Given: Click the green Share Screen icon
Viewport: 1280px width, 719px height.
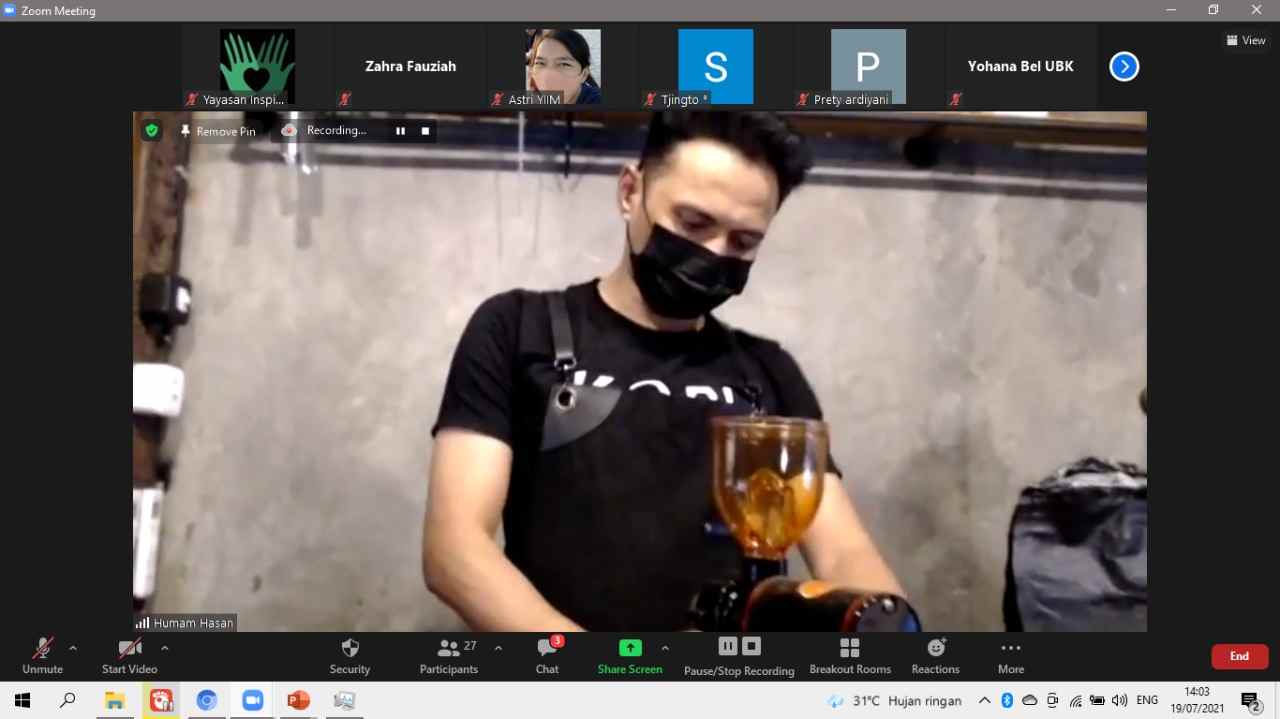Looking at the screenshot, I should click(630, 648).
